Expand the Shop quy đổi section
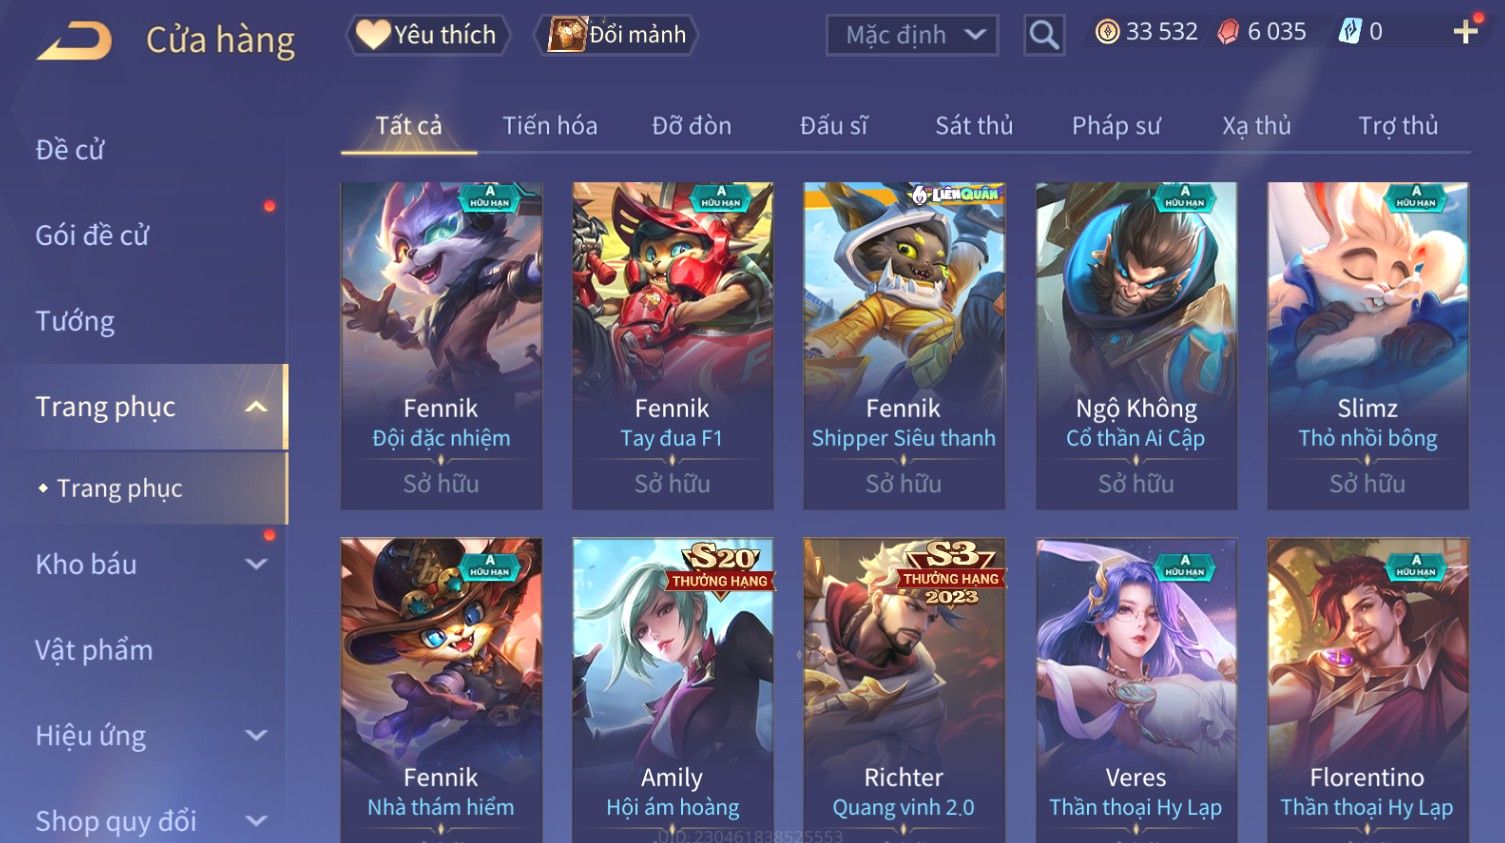1505x843 pixels. (x=256, y=821)
